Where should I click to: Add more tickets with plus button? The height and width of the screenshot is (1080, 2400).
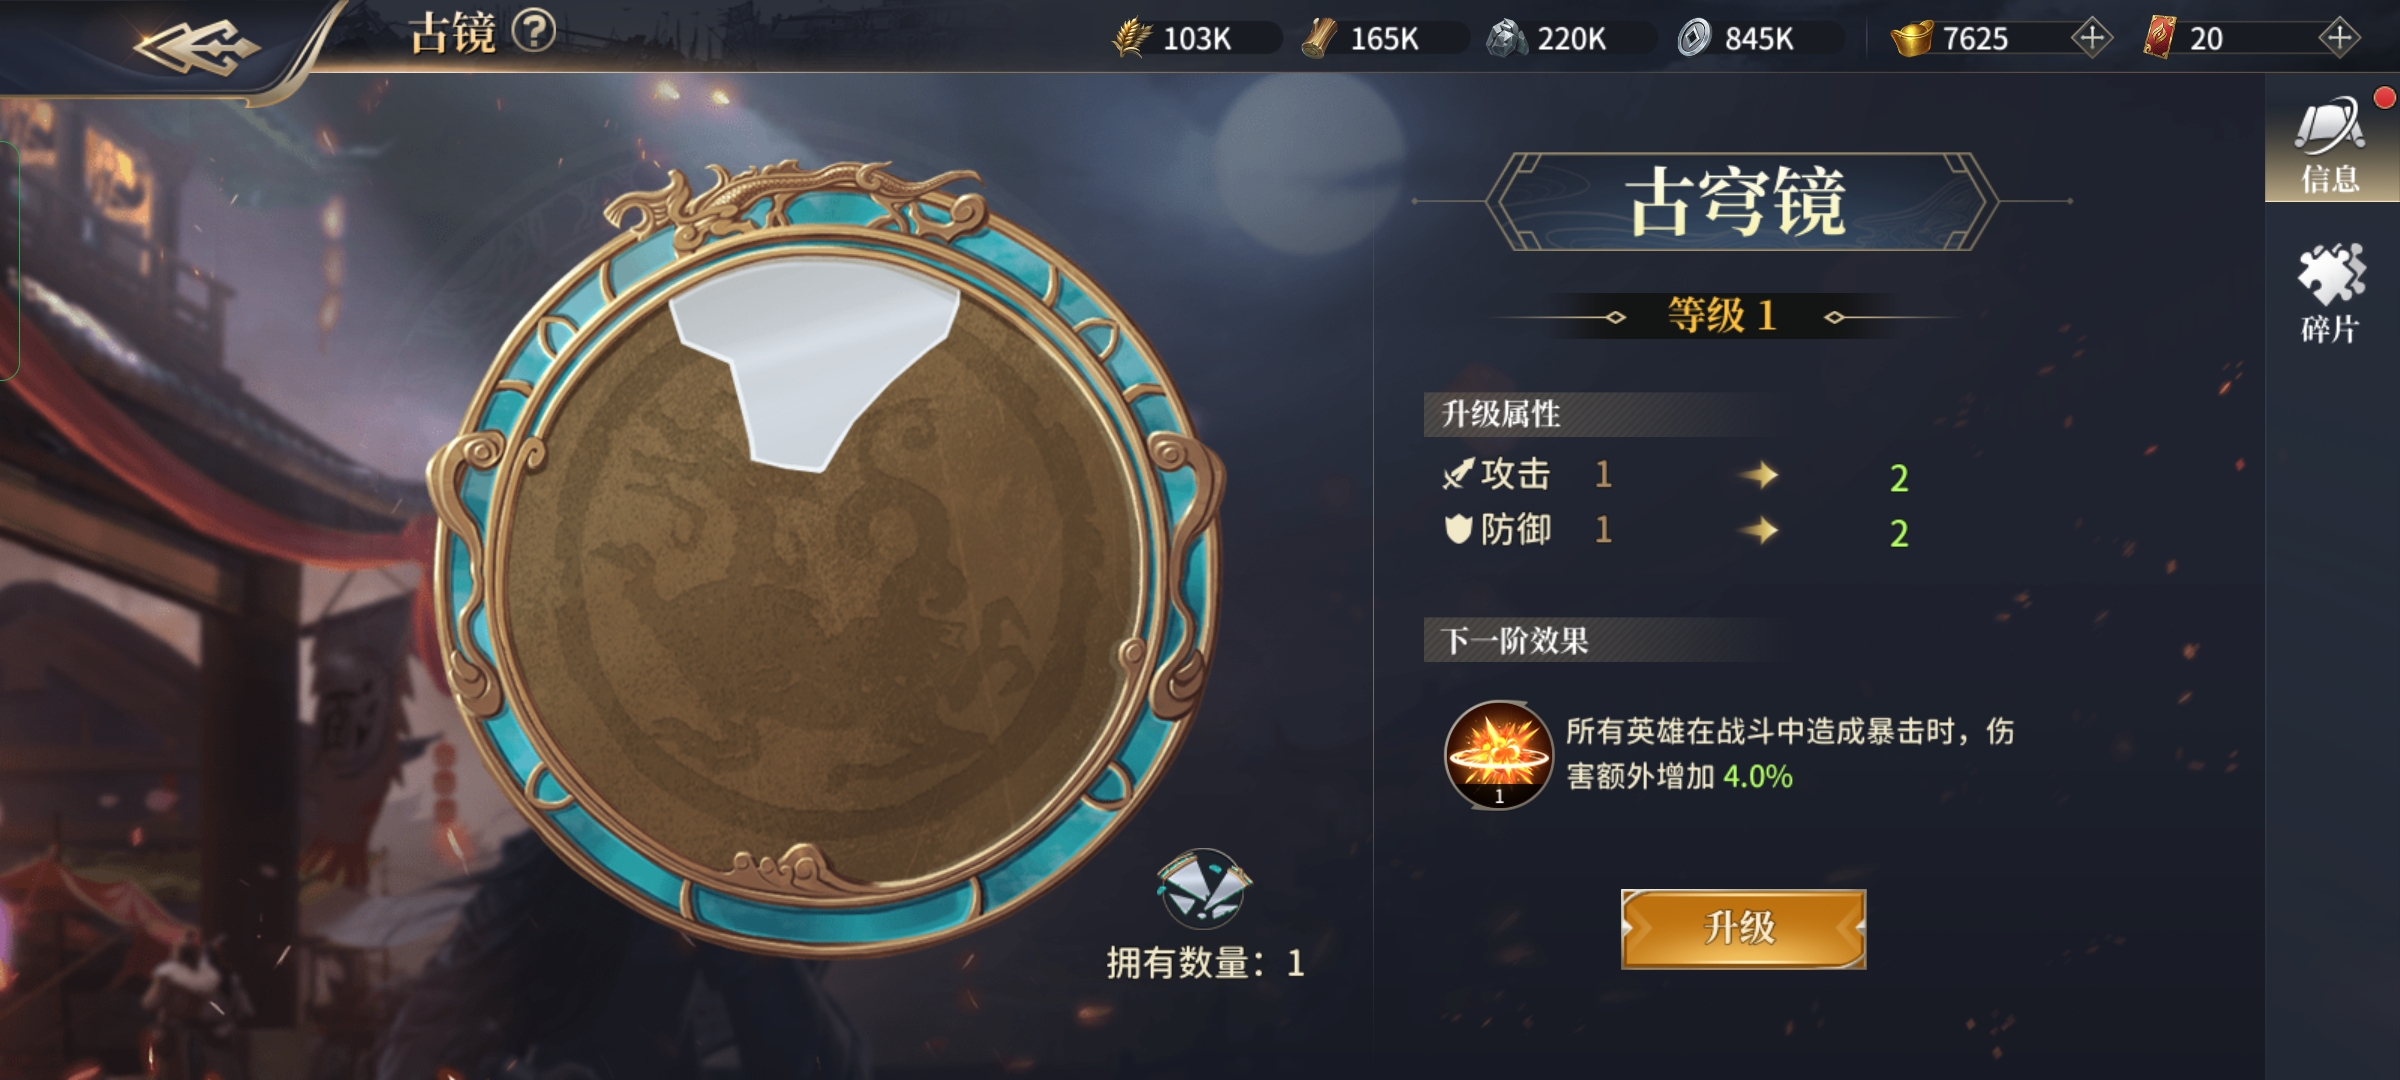coord(2339,38)
